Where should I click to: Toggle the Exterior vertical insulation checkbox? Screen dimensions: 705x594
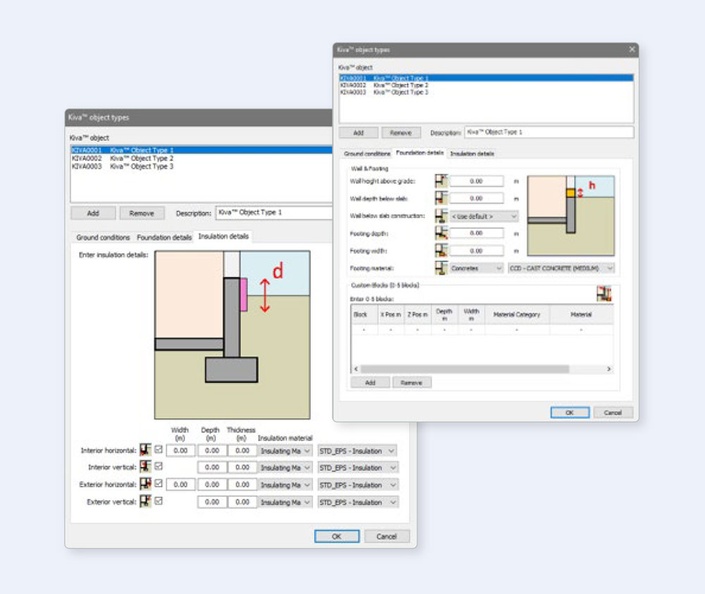(159, 500)
